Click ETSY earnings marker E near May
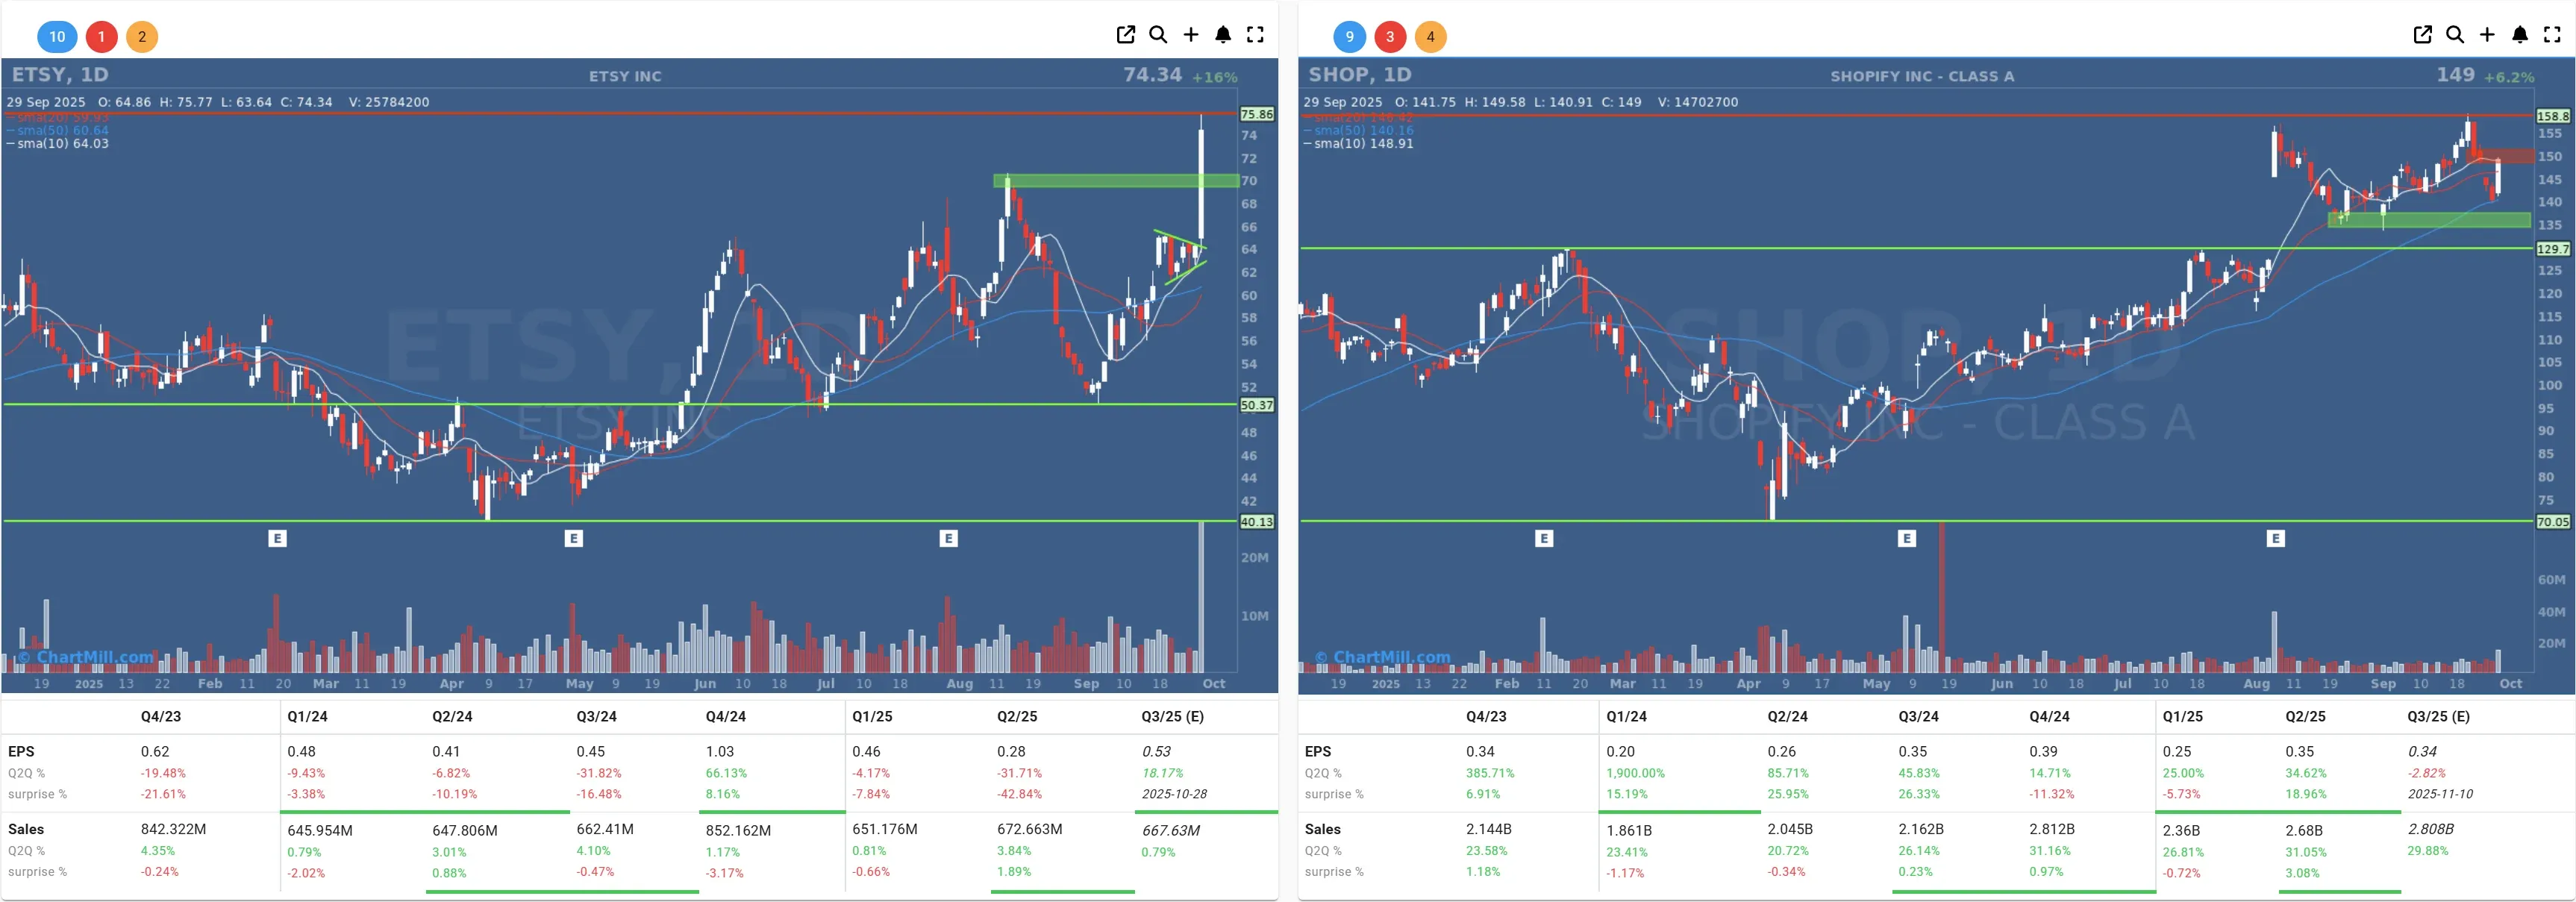 pyautogui.click(x=573, y=538)
